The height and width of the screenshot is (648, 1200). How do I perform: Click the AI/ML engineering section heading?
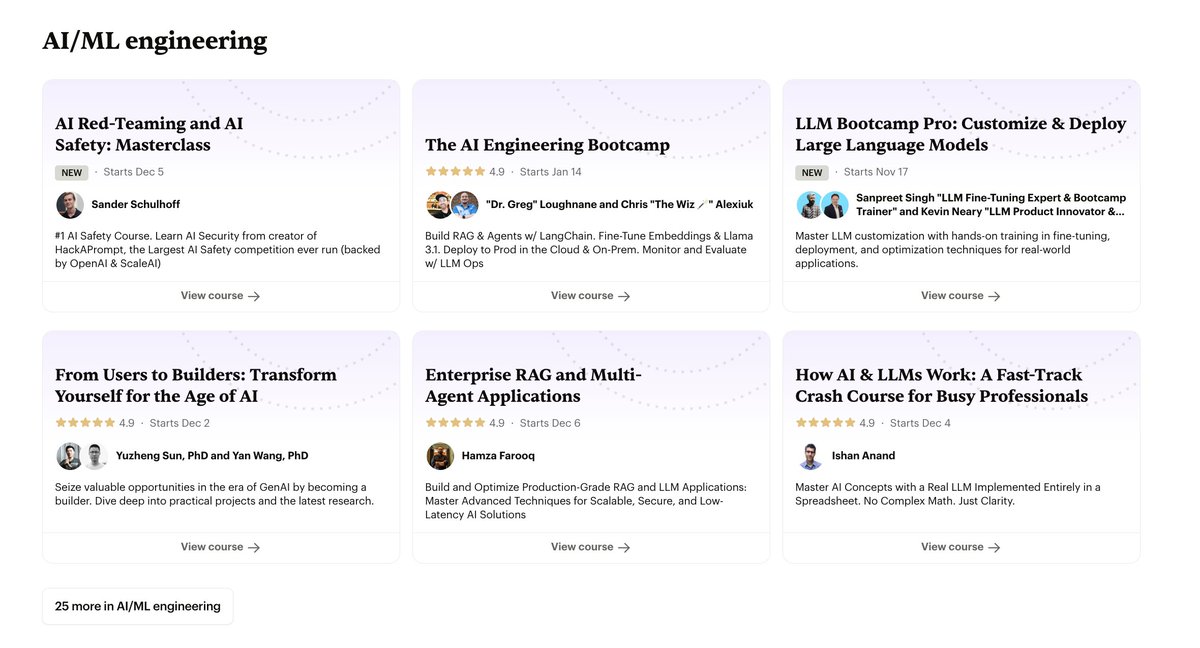[155, 41]
